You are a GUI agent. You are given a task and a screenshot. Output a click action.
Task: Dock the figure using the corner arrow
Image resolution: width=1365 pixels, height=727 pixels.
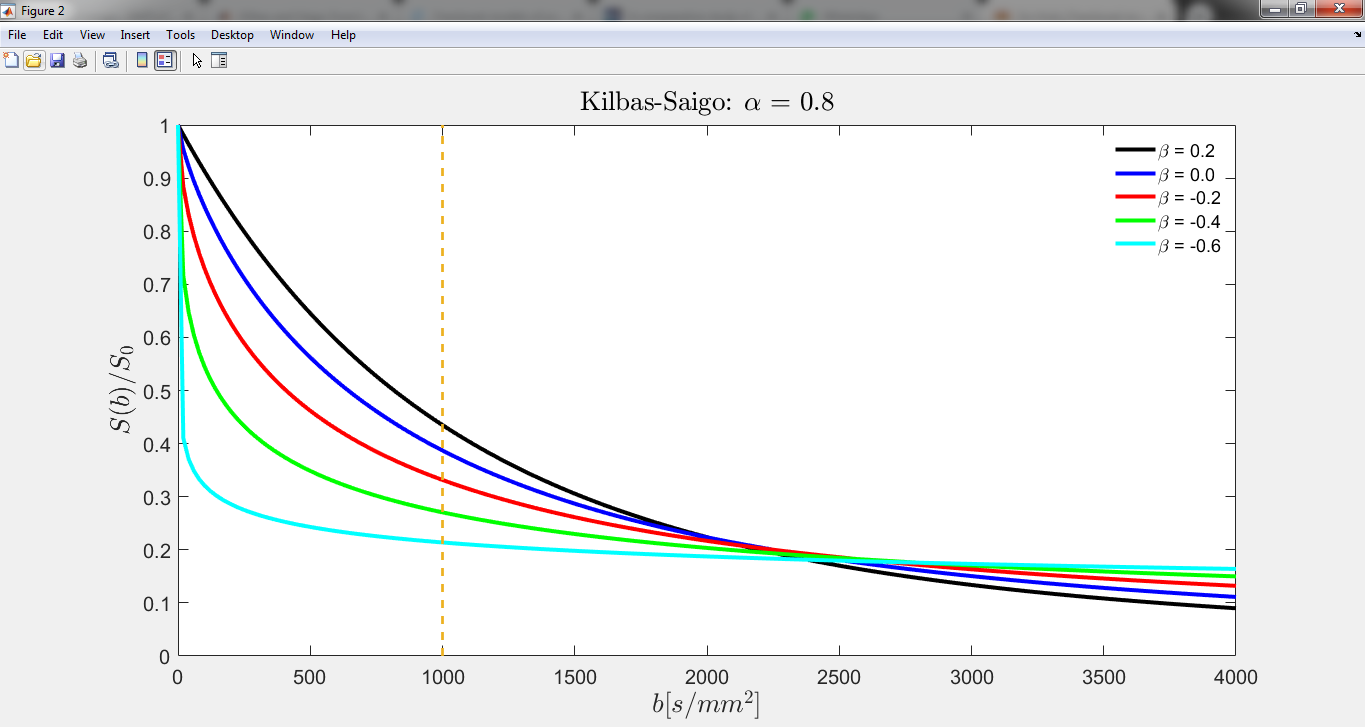[x=1356, y=35]
